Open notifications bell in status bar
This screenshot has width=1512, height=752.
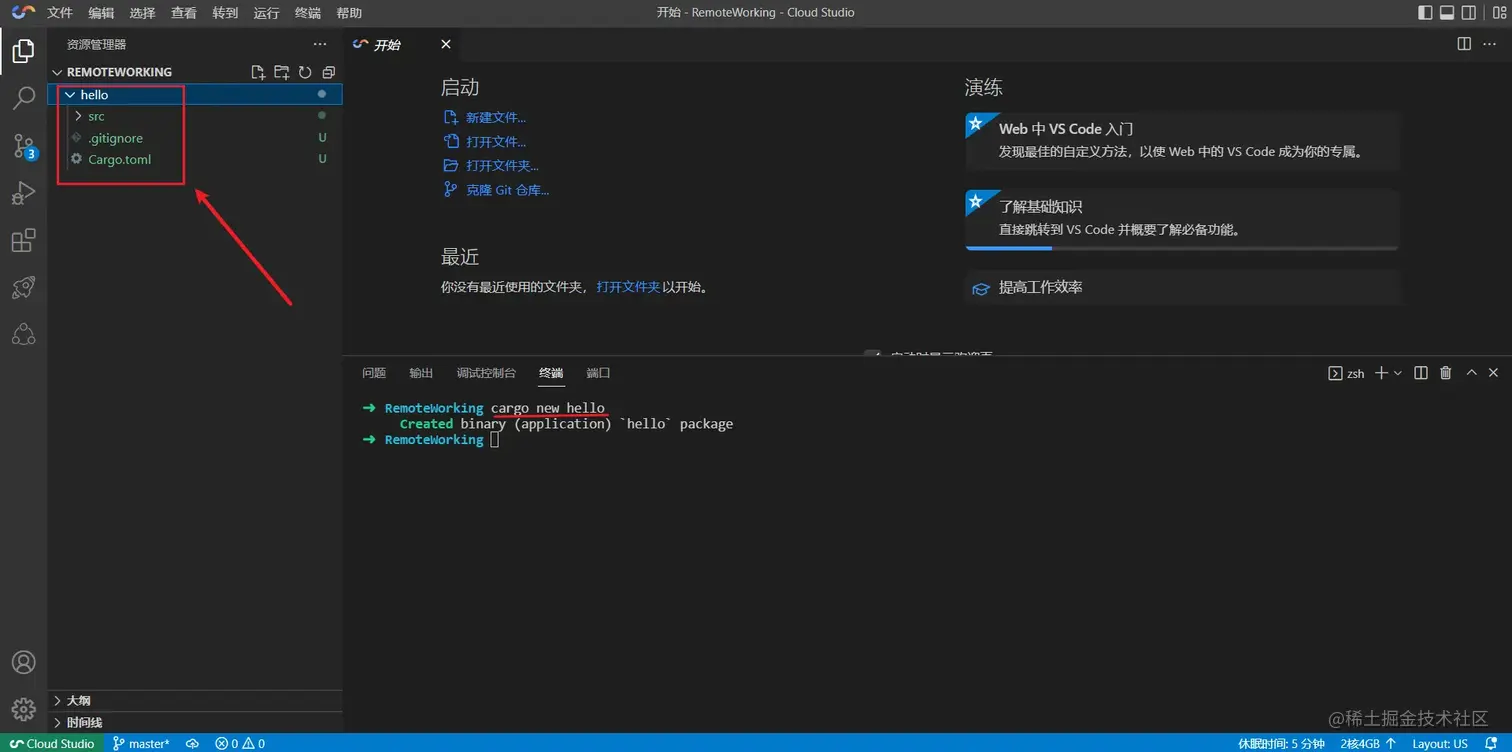click(x=1493, y=743)
